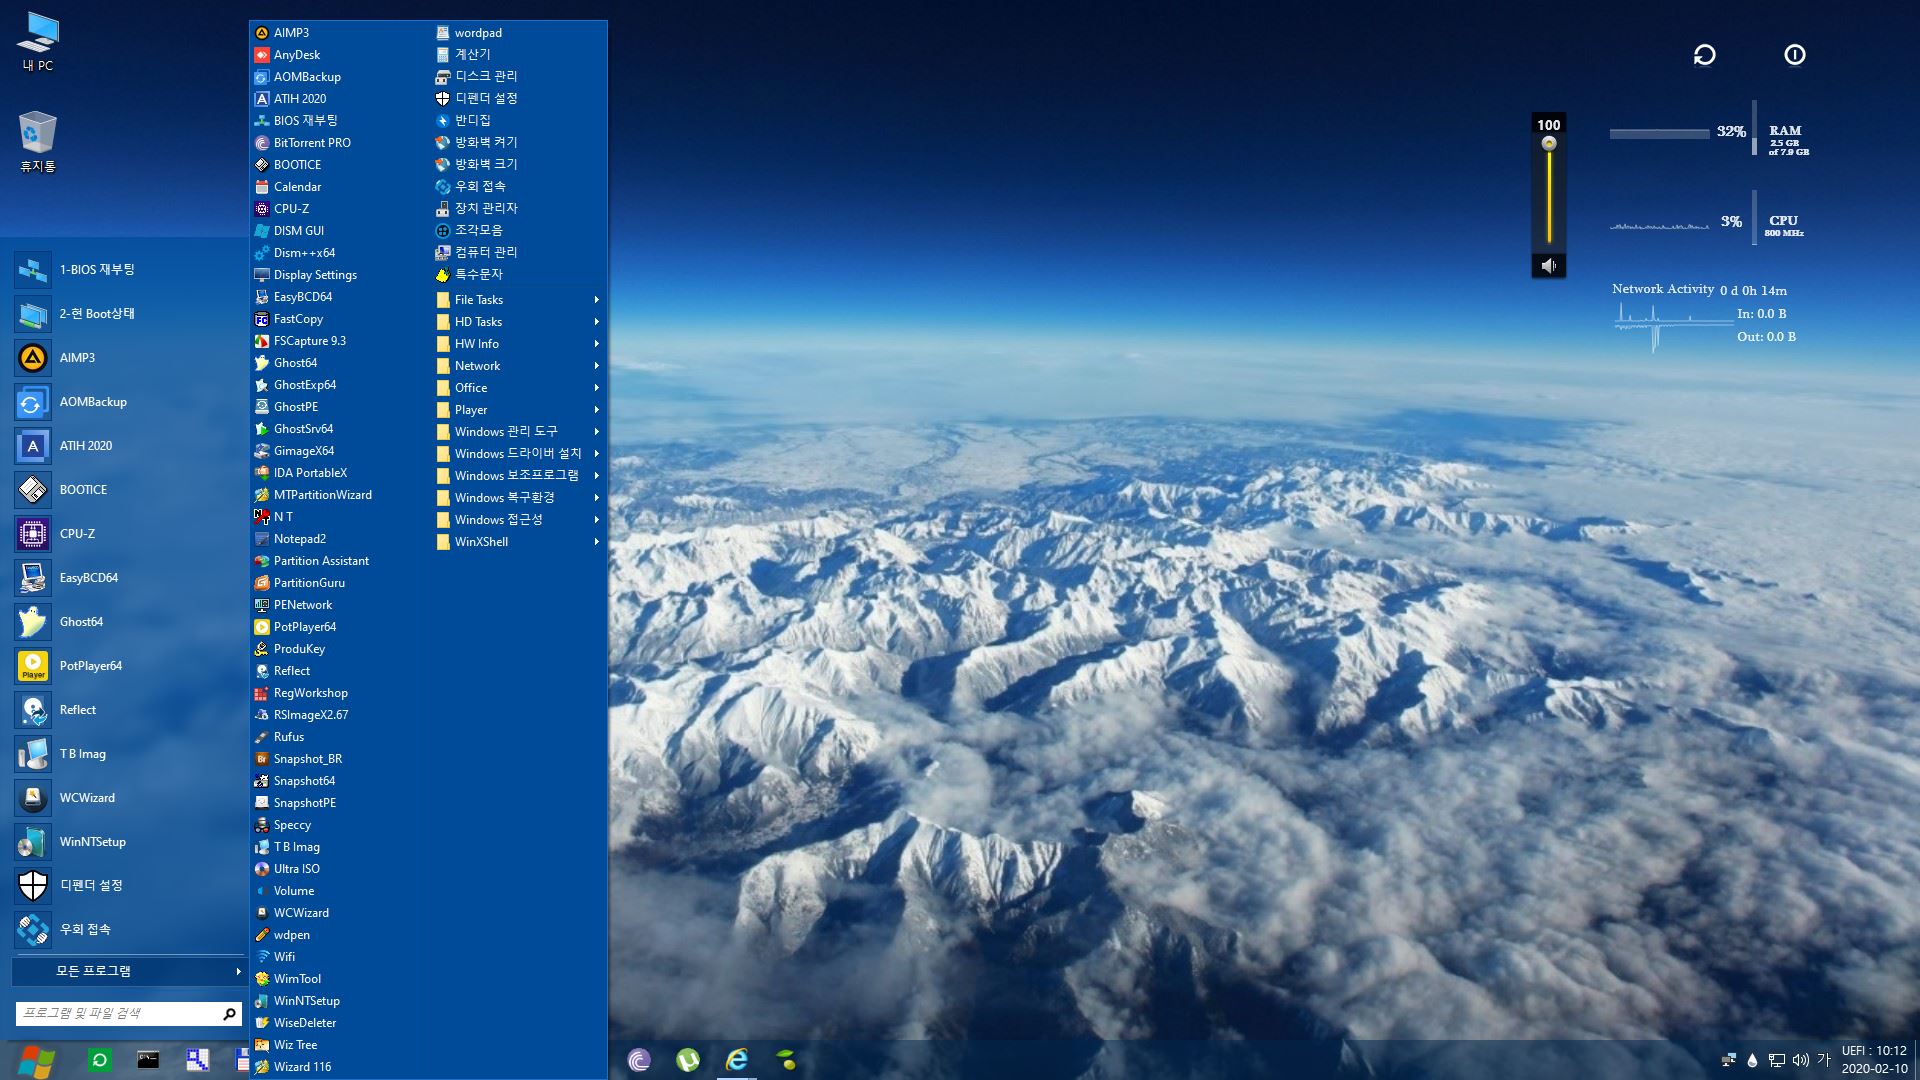
Task: Toggle the 가 IME language indicator
Action: coord(1824,1059)
